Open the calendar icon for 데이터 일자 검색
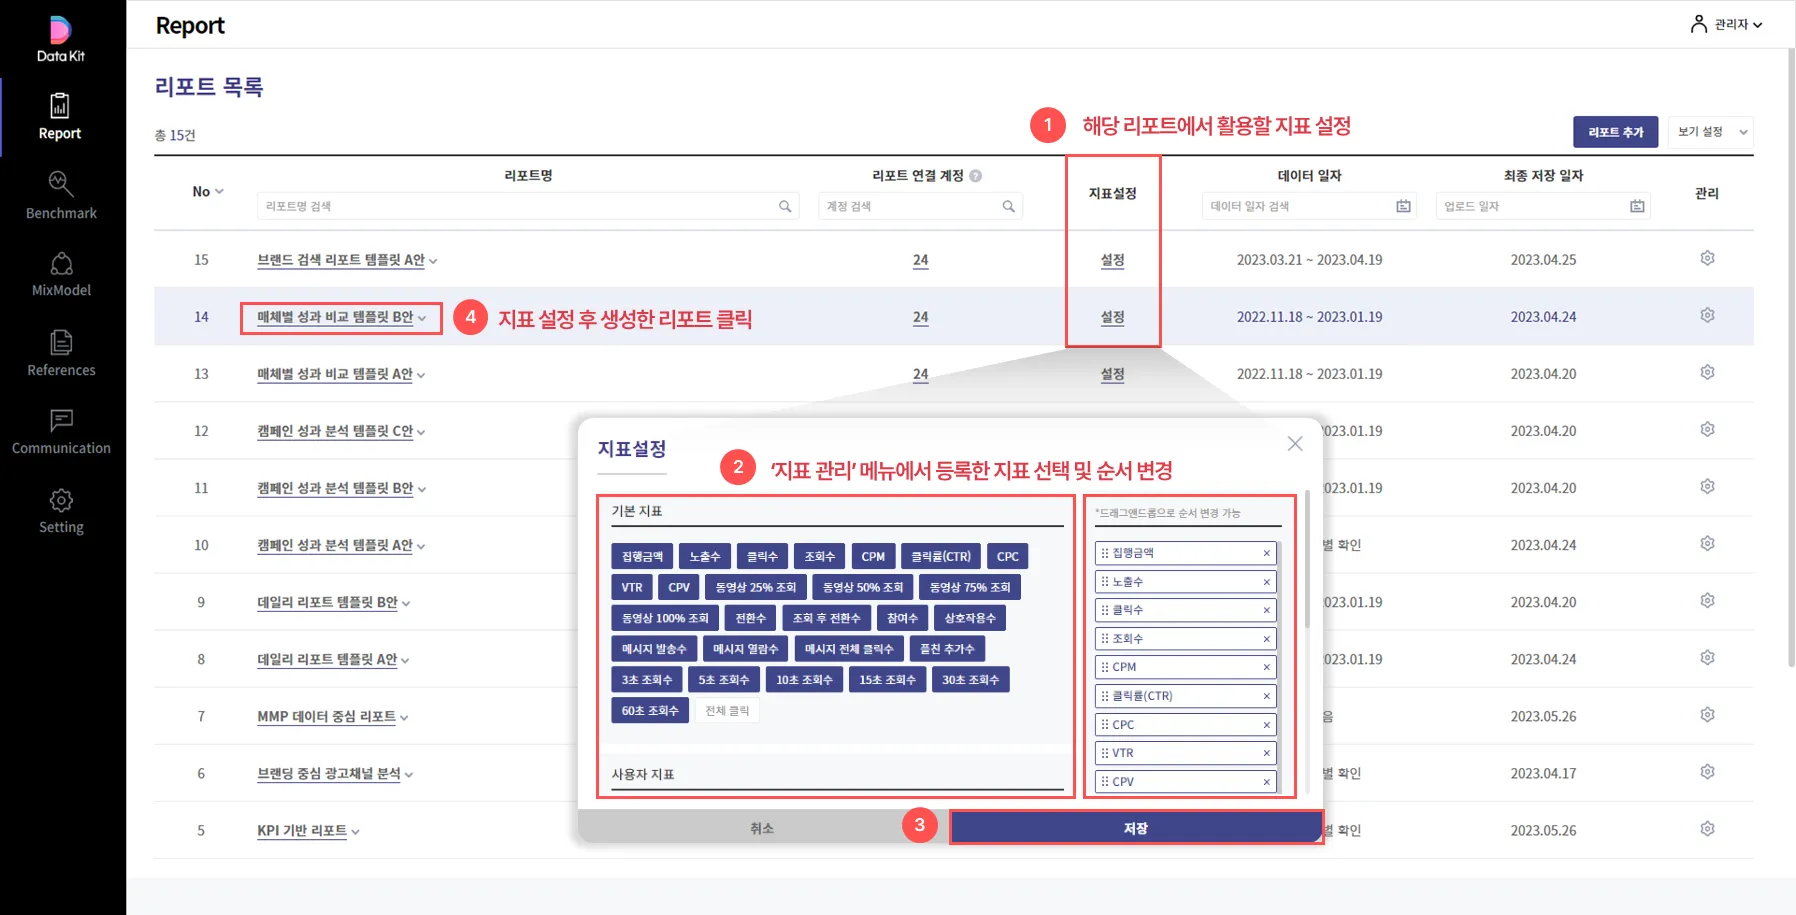The image size is (1796, 915). (1403, 206)
